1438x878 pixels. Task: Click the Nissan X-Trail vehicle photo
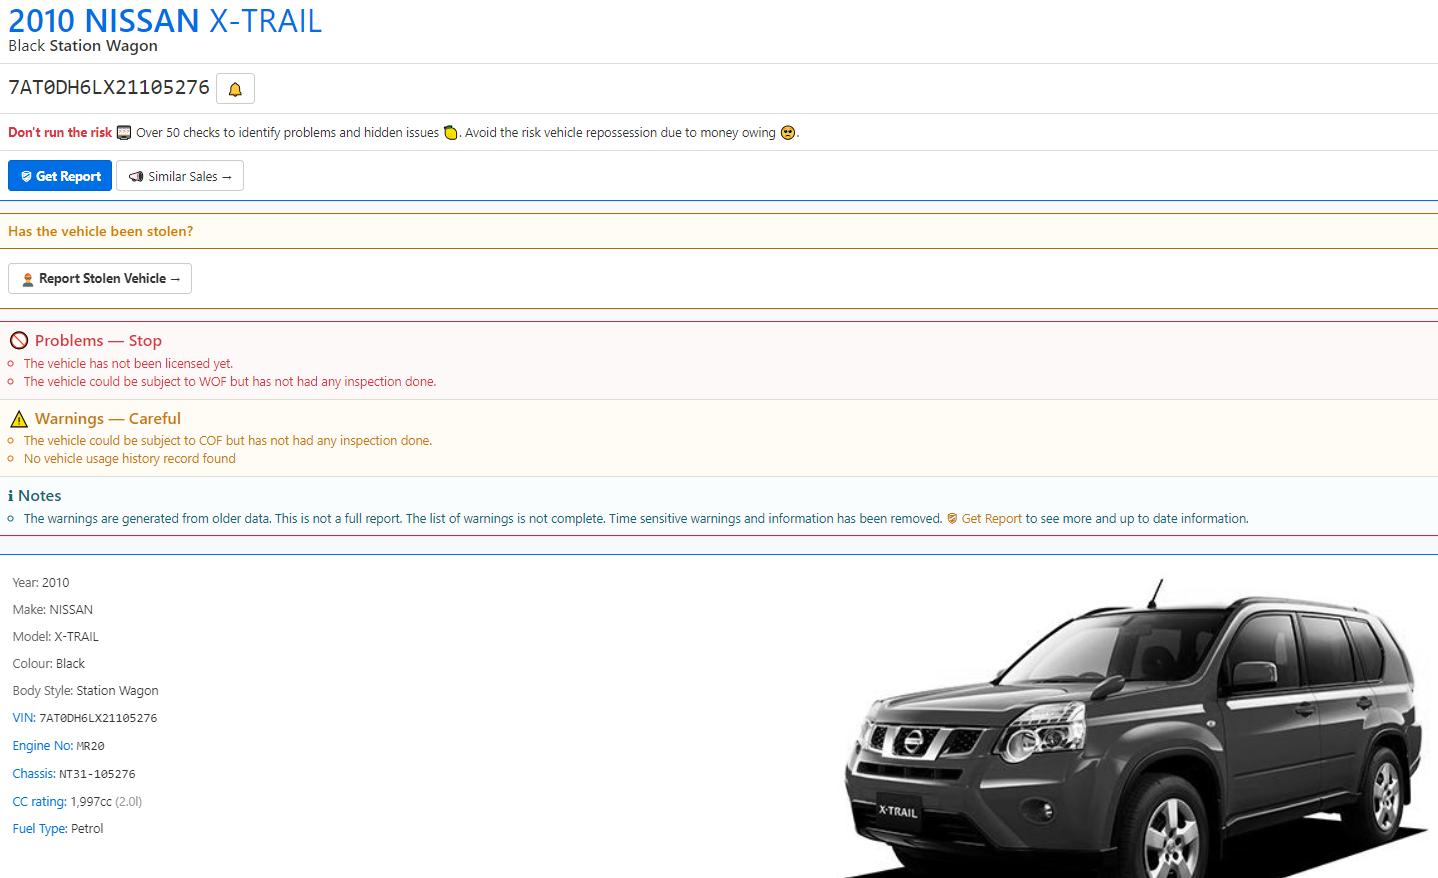[x=1136, y=728]
